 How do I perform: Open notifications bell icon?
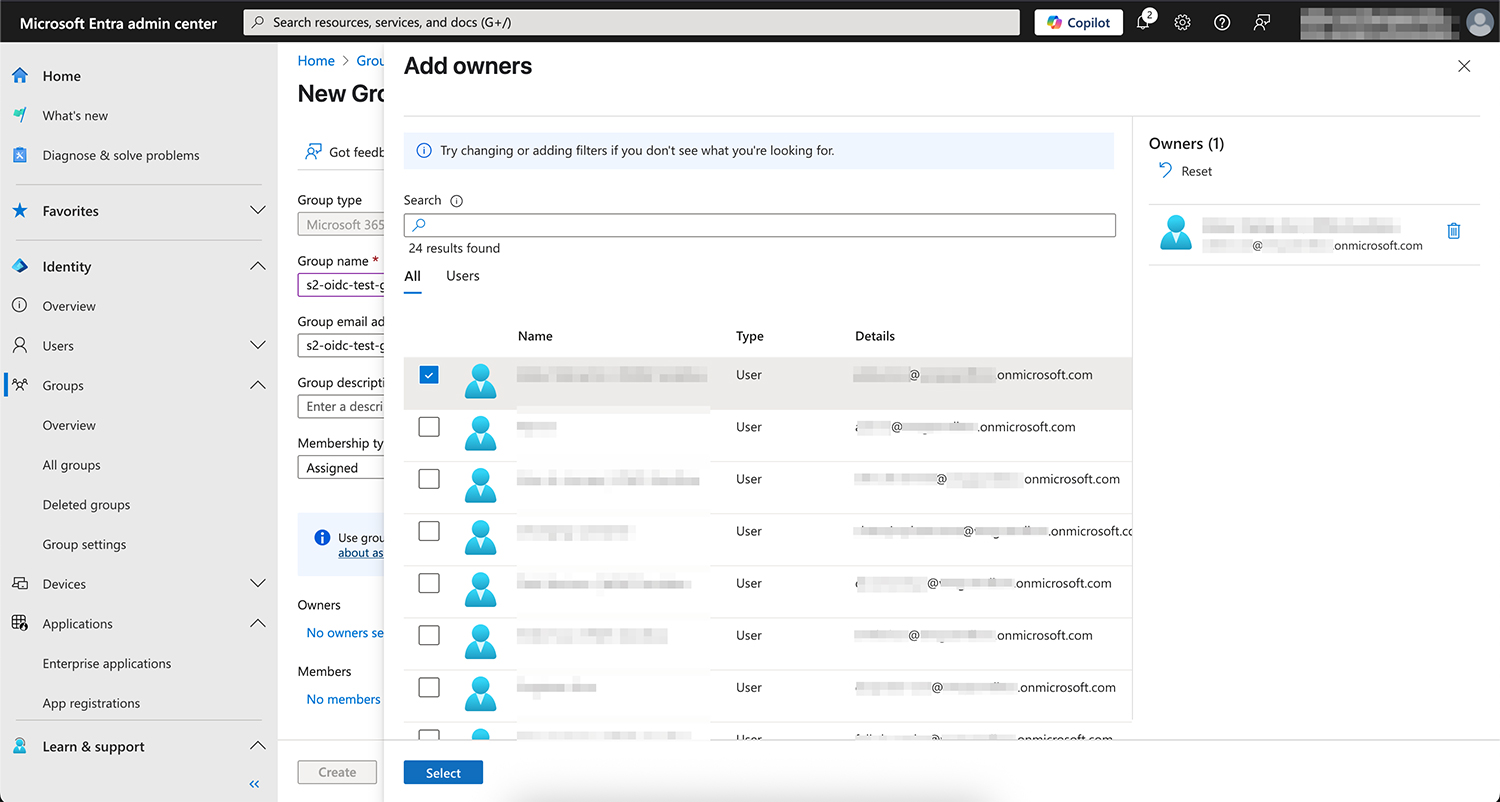[1143, 22]
